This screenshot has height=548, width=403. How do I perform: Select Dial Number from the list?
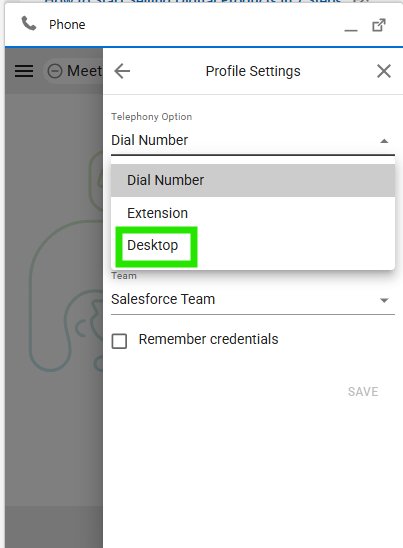[253, 180]
